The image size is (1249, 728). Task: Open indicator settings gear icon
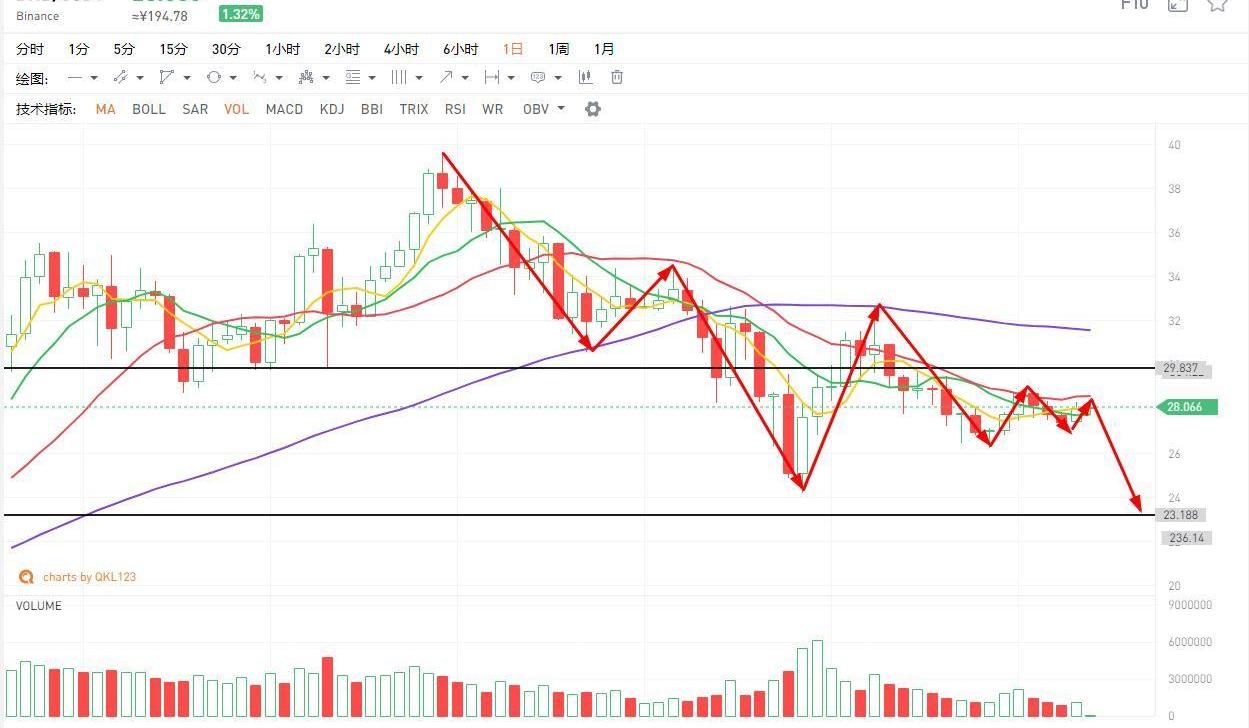point(593,109)
